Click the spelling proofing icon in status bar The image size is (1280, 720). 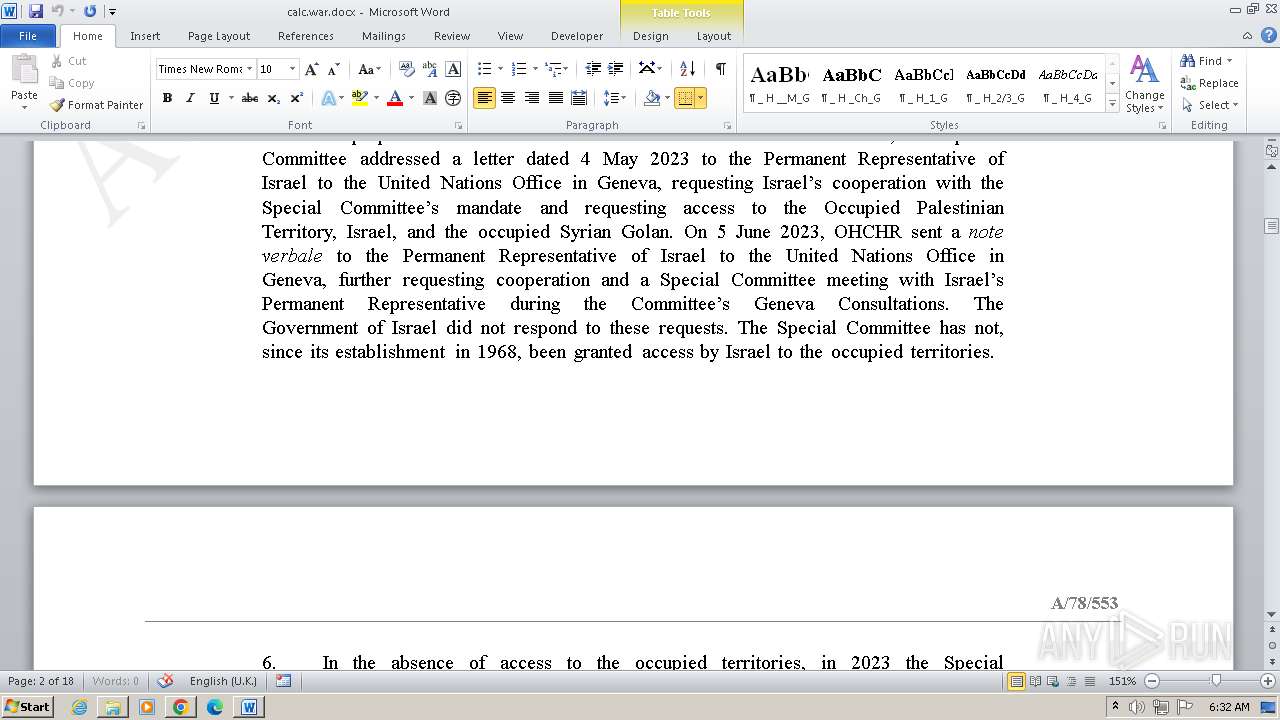coord(166,681)
